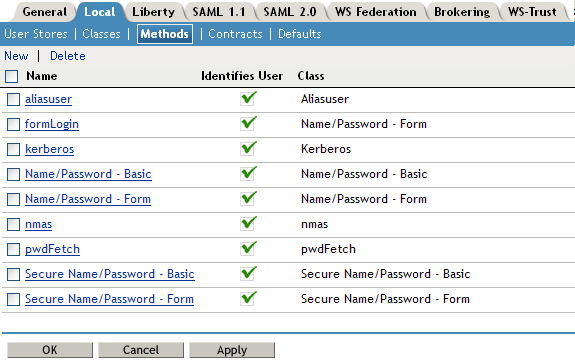Open the aliasuser method link

pyautogui.click(x=48, y=99)
